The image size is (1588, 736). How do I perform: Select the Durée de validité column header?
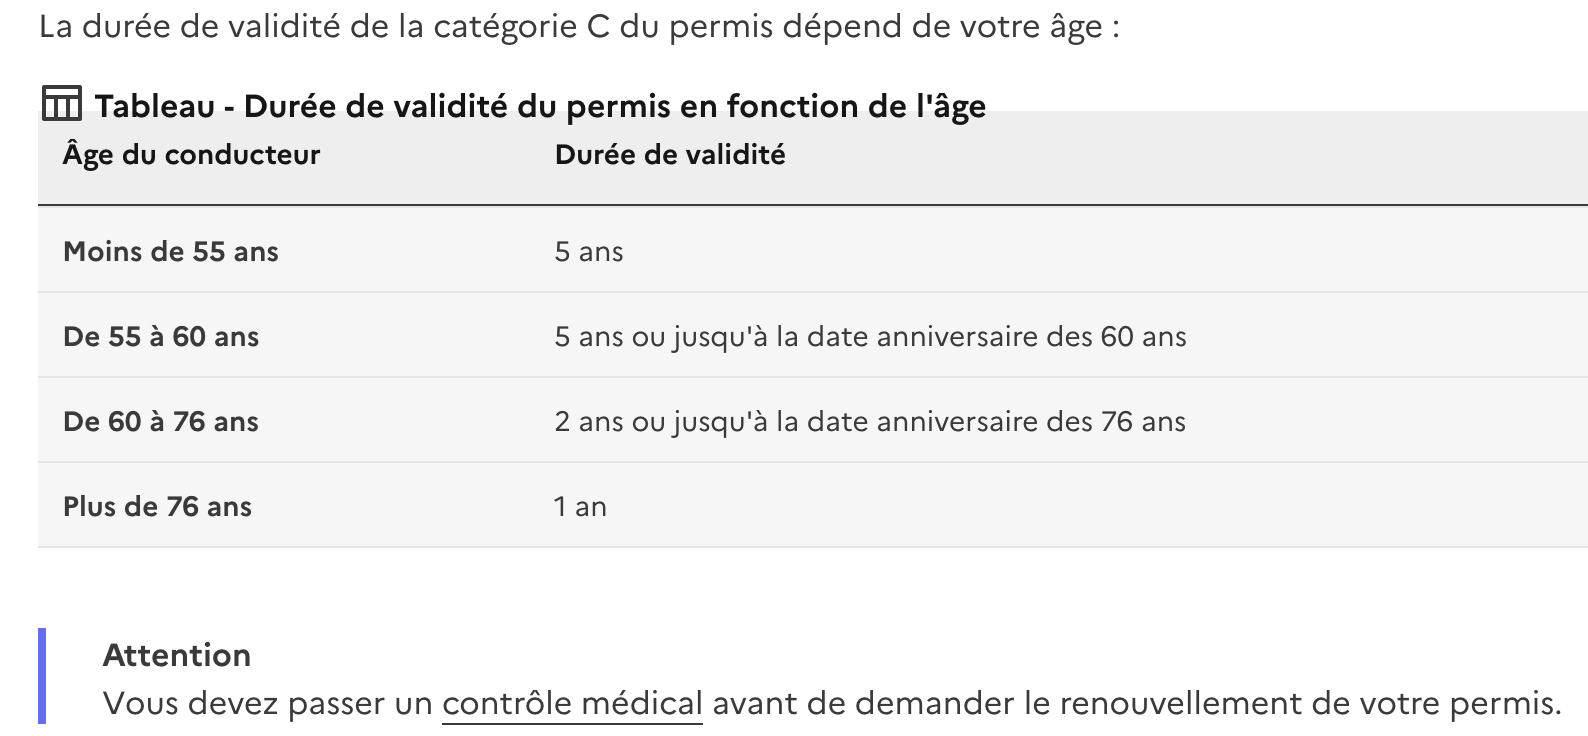[x=670, y=155]
